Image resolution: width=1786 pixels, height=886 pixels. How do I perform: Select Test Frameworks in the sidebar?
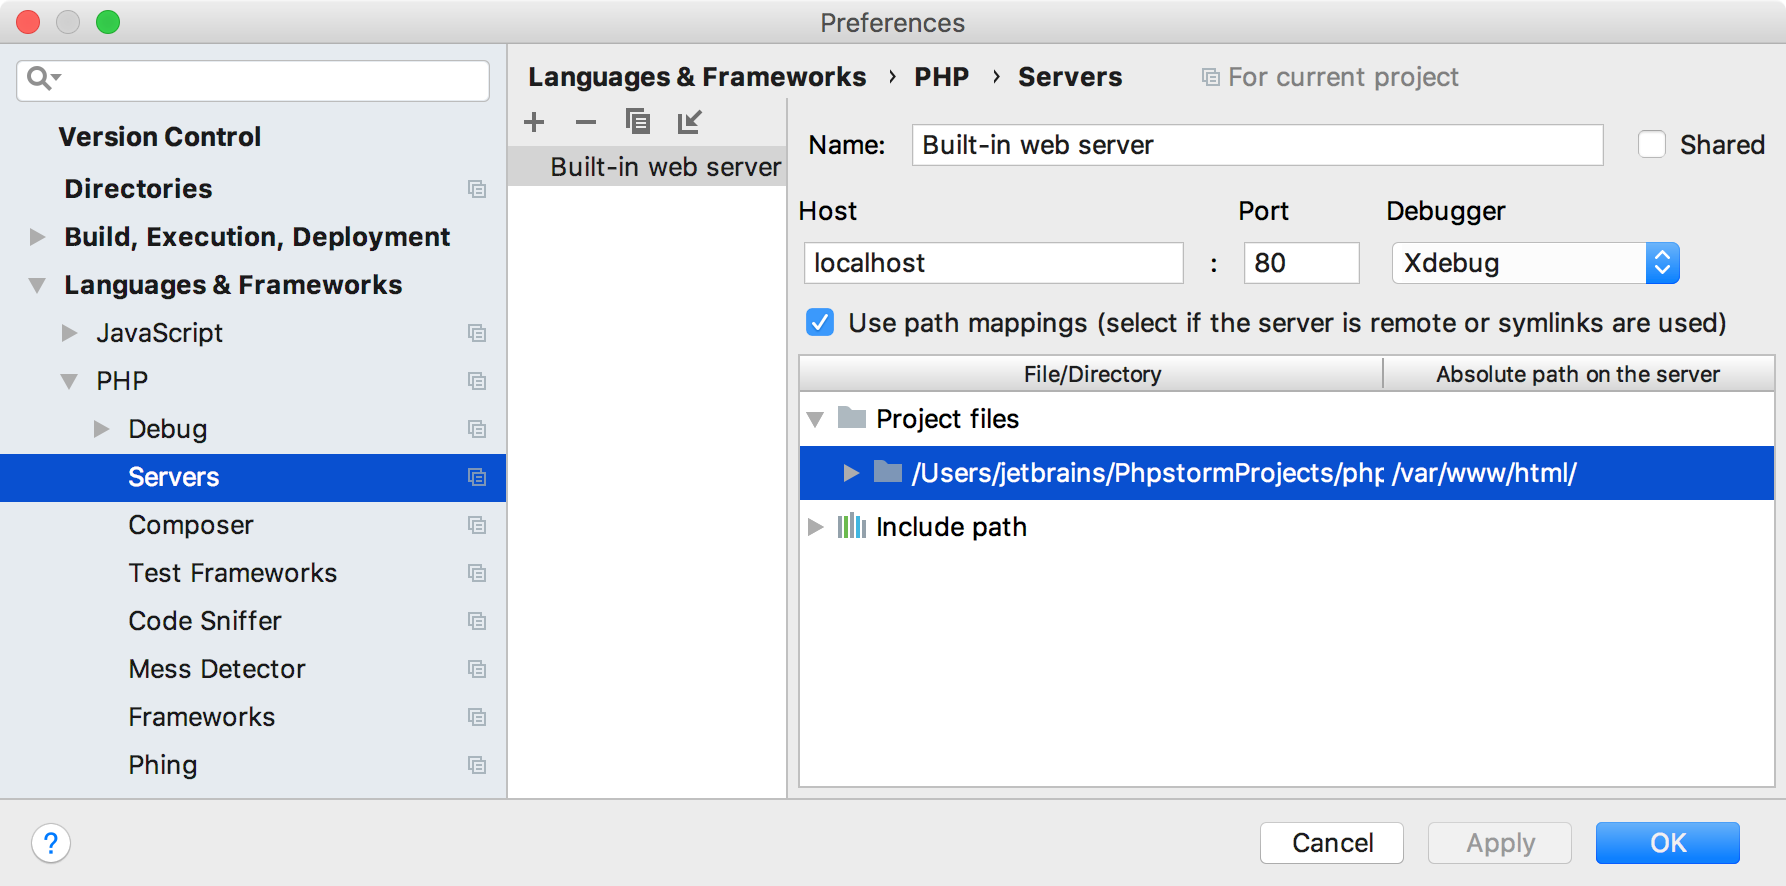click(x=232, y=573)
